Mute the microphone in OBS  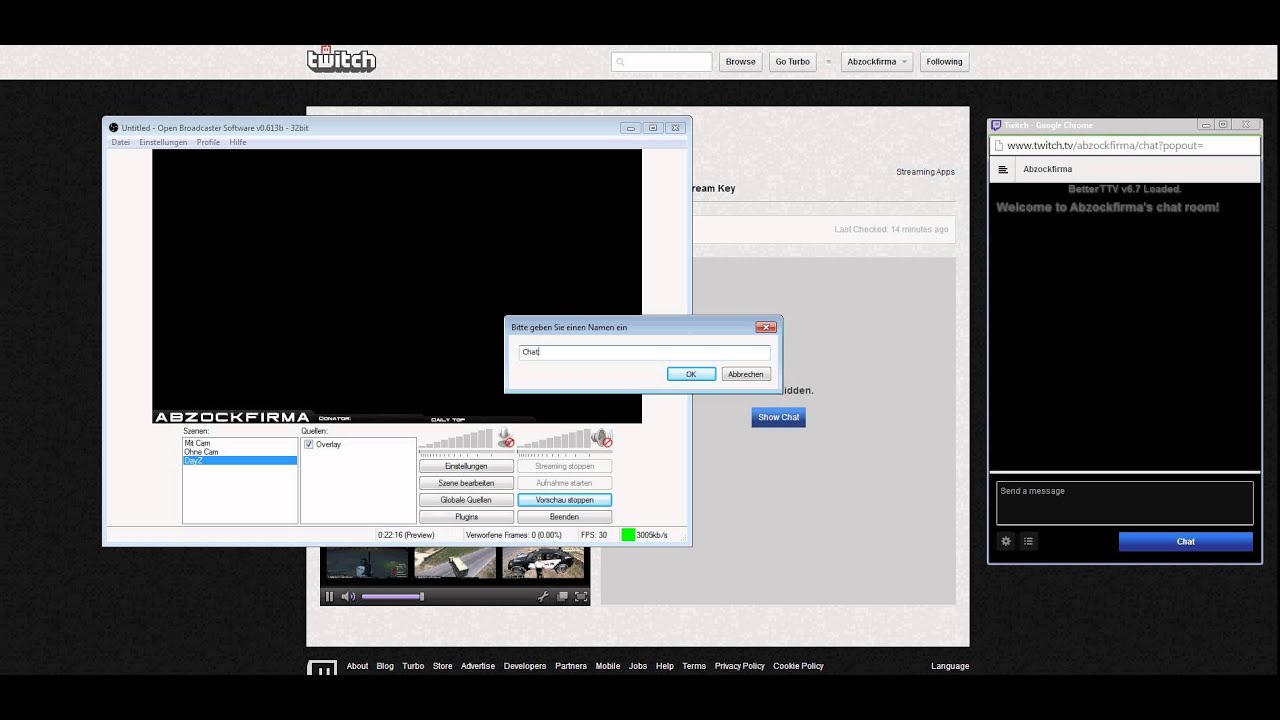coord(506,439)
